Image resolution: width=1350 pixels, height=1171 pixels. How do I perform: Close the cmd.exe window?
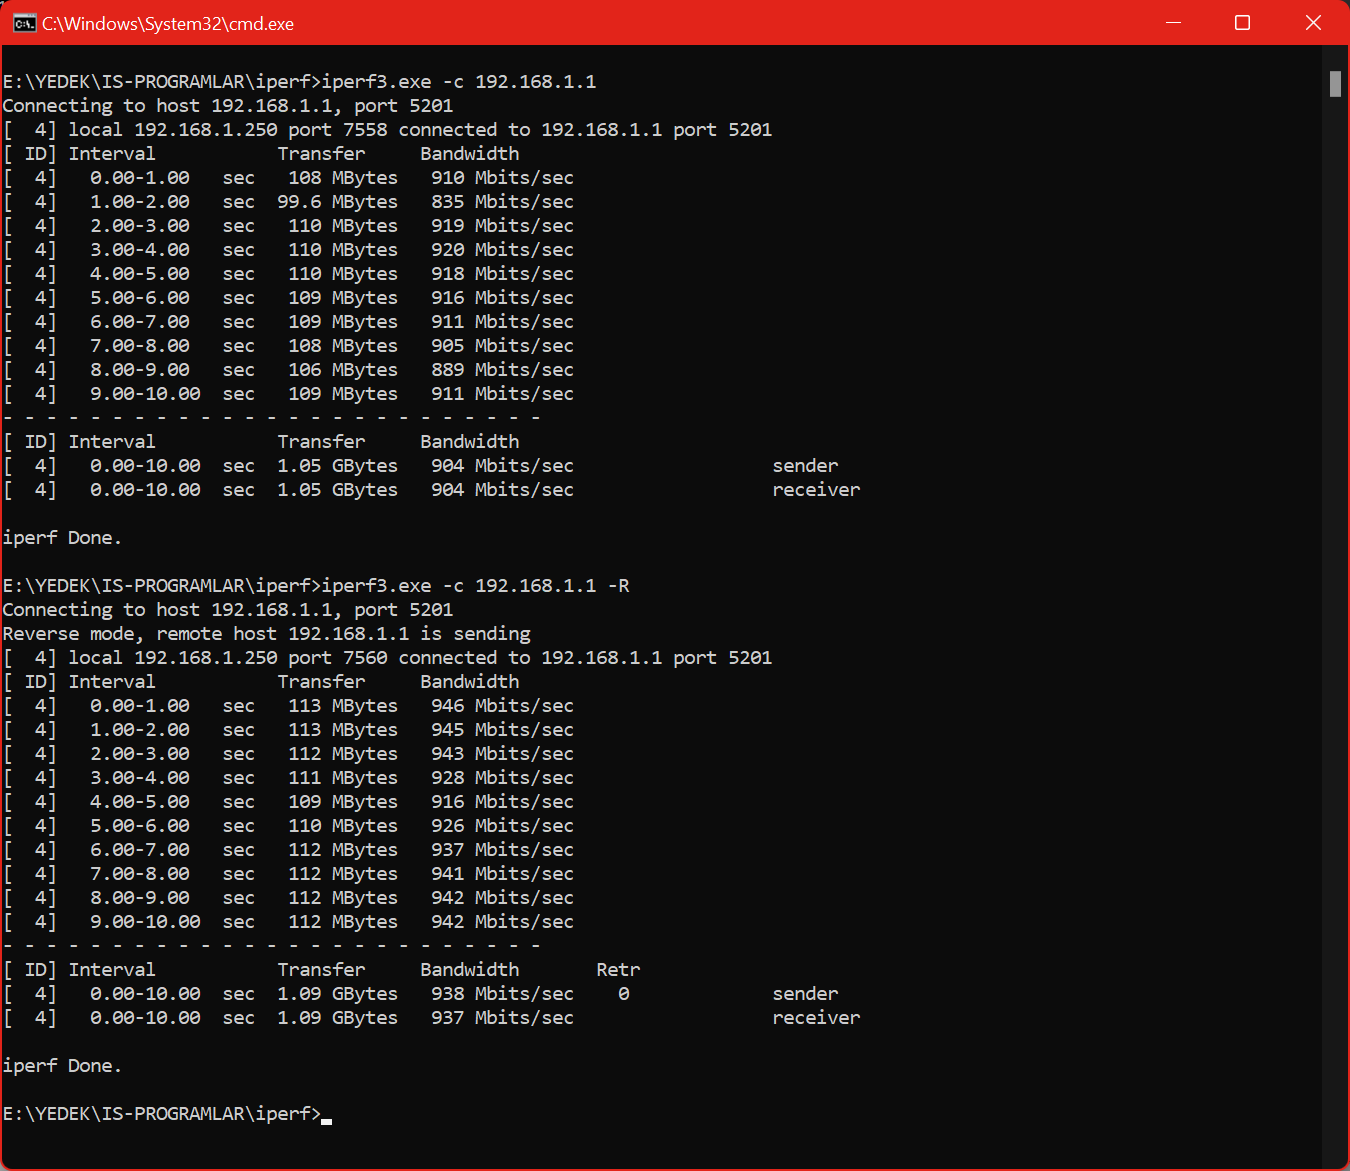[x=1313, y=23]
